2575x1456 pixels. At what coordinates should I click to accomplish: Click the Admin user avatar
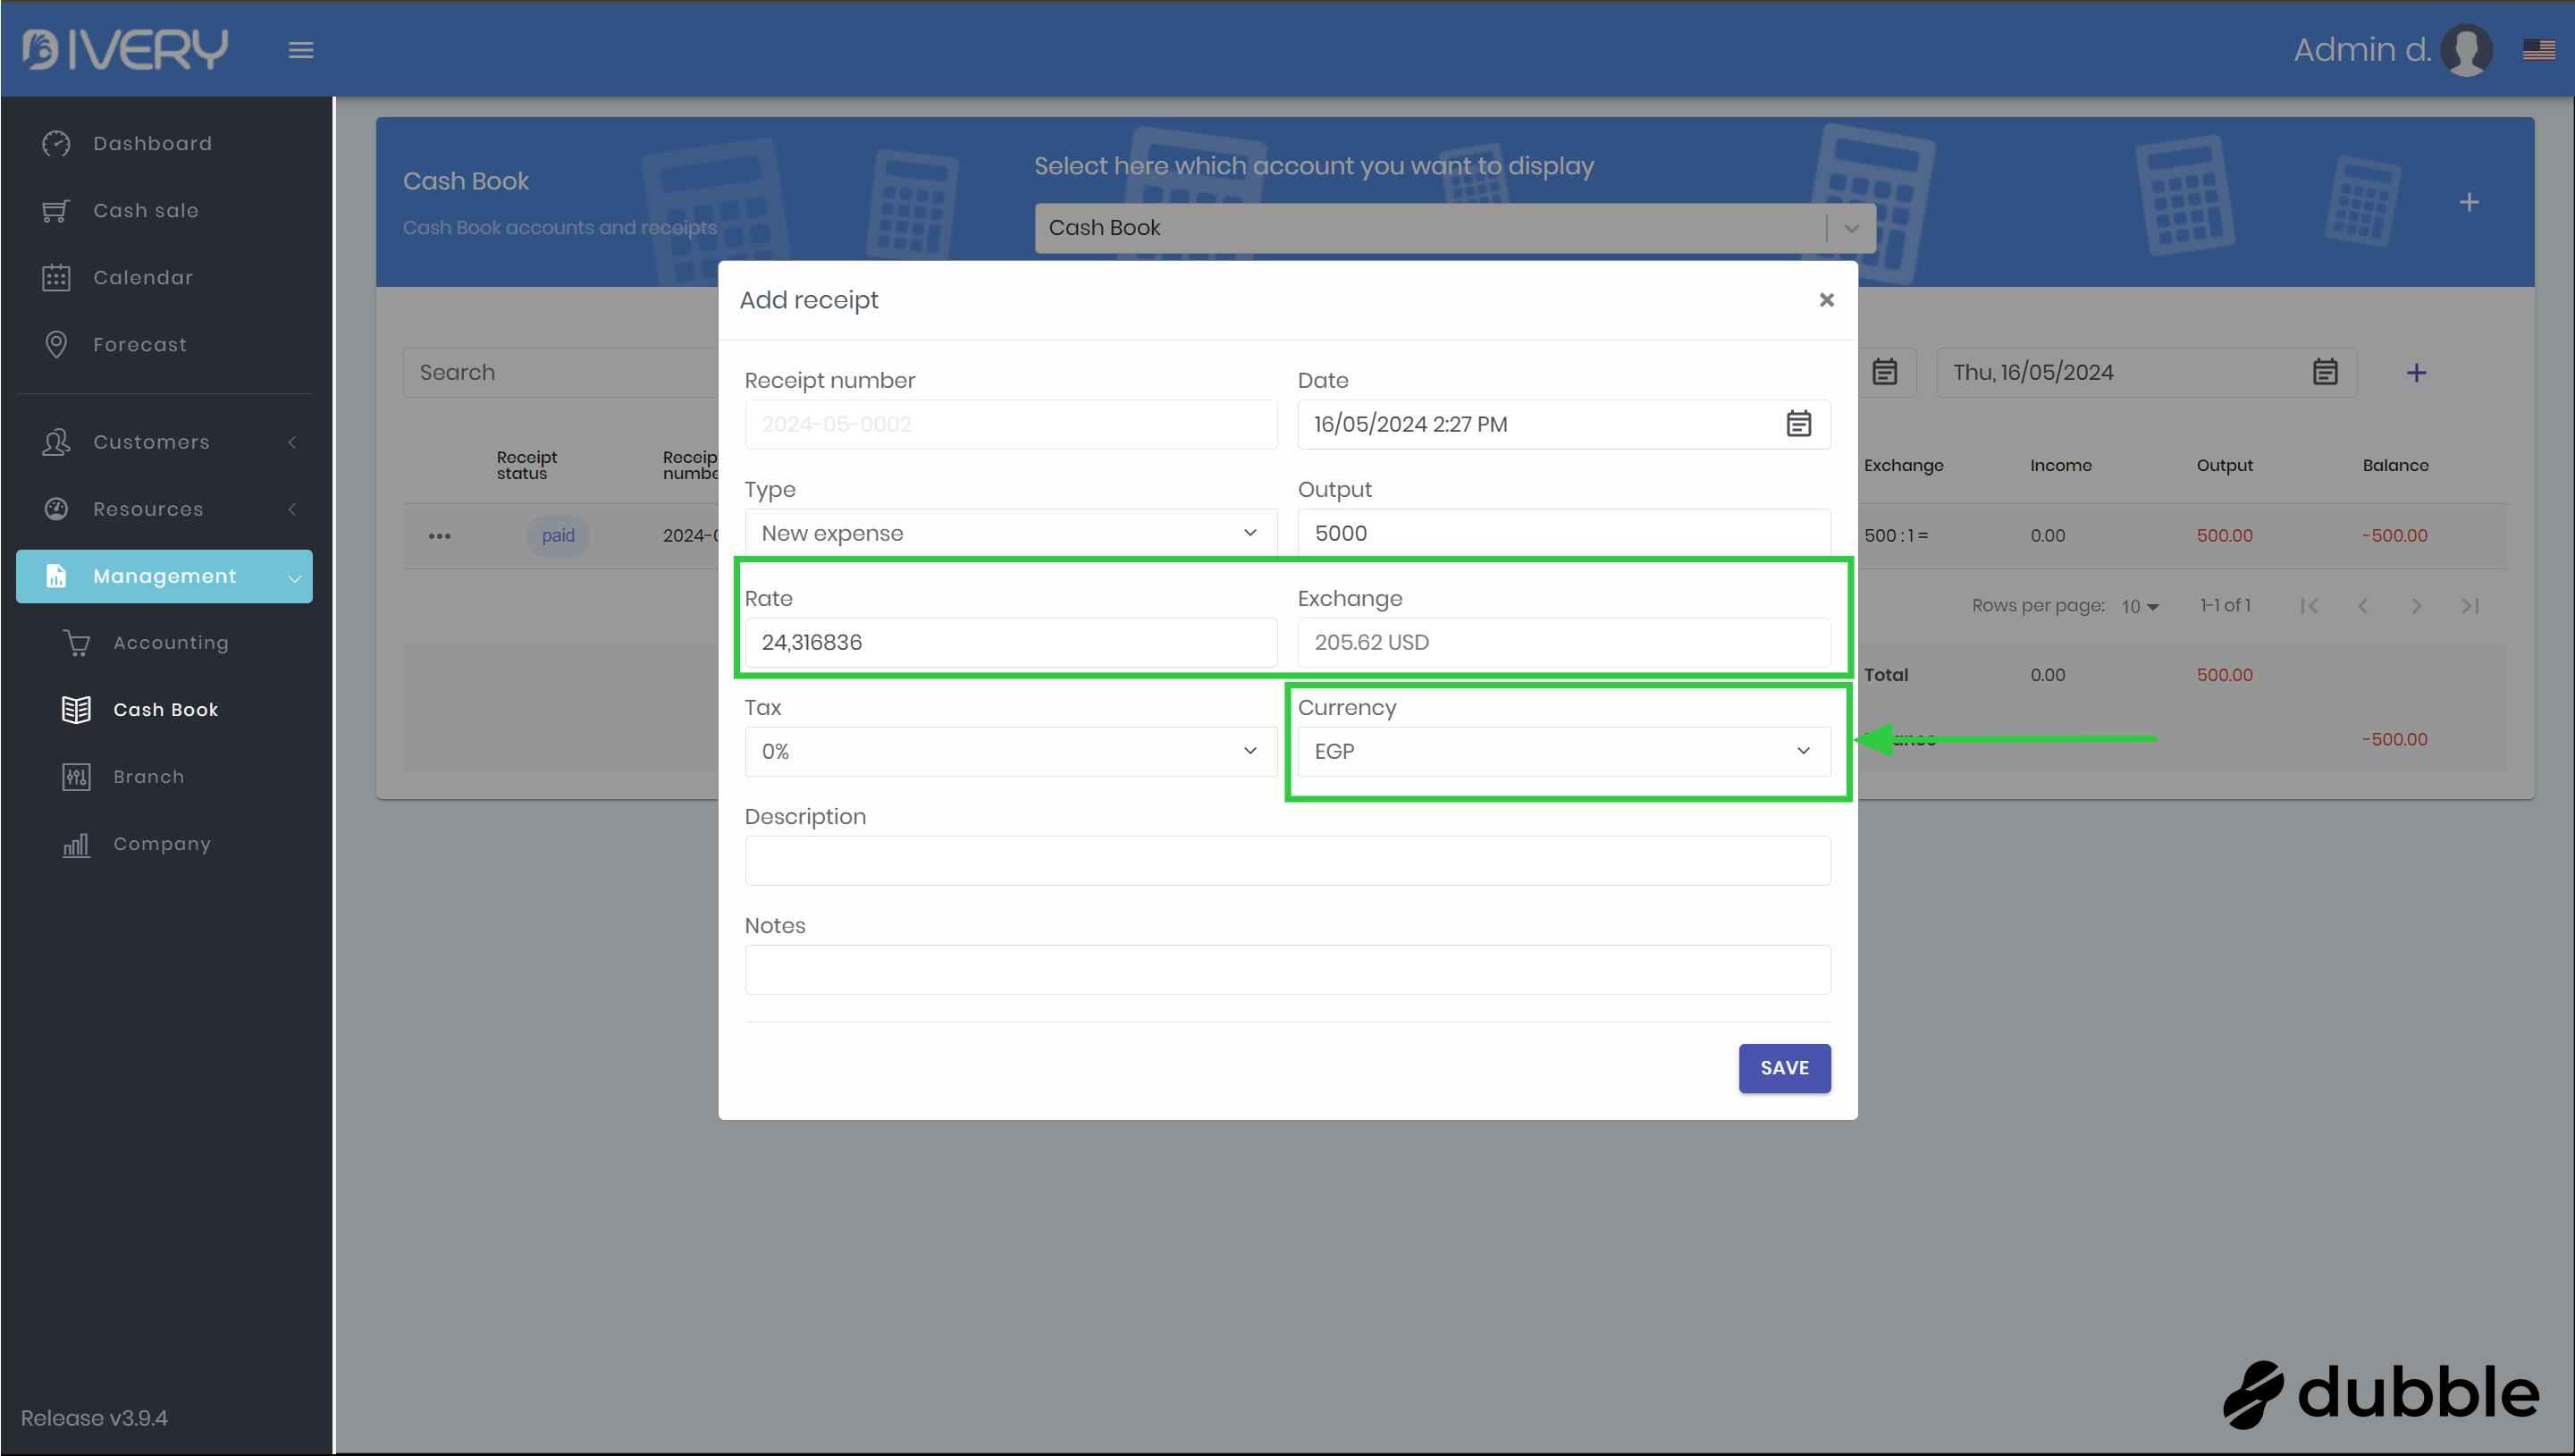(x=2465, y=50)
